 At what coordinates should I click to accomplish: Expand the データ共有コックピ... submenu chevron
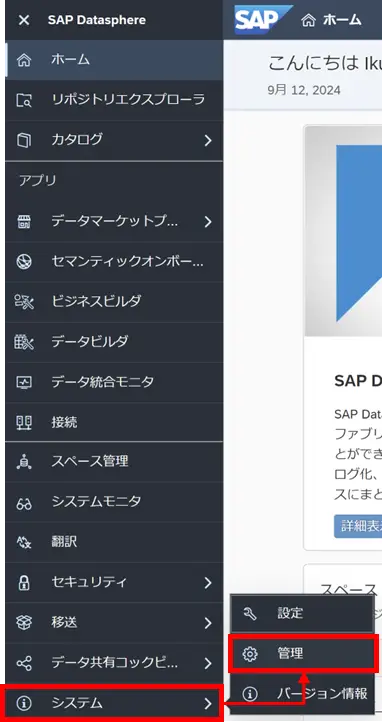click(208, 663)
